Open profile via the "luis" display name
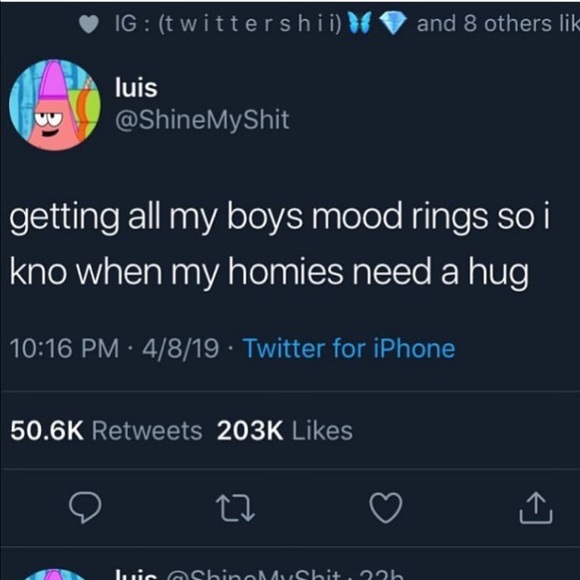The image size is (580, 580). (136, 88)
